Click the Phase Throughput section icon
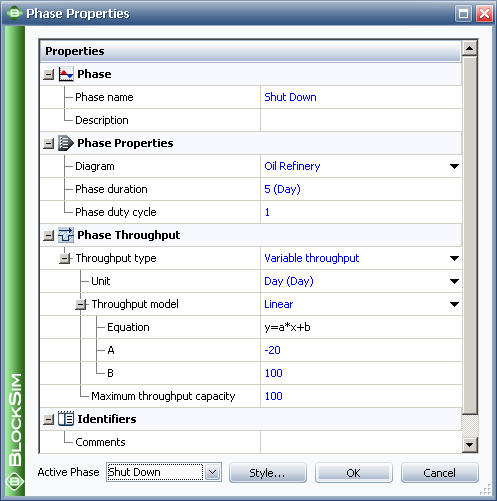Viewport: 497px width, 501px height. point(66,235)
